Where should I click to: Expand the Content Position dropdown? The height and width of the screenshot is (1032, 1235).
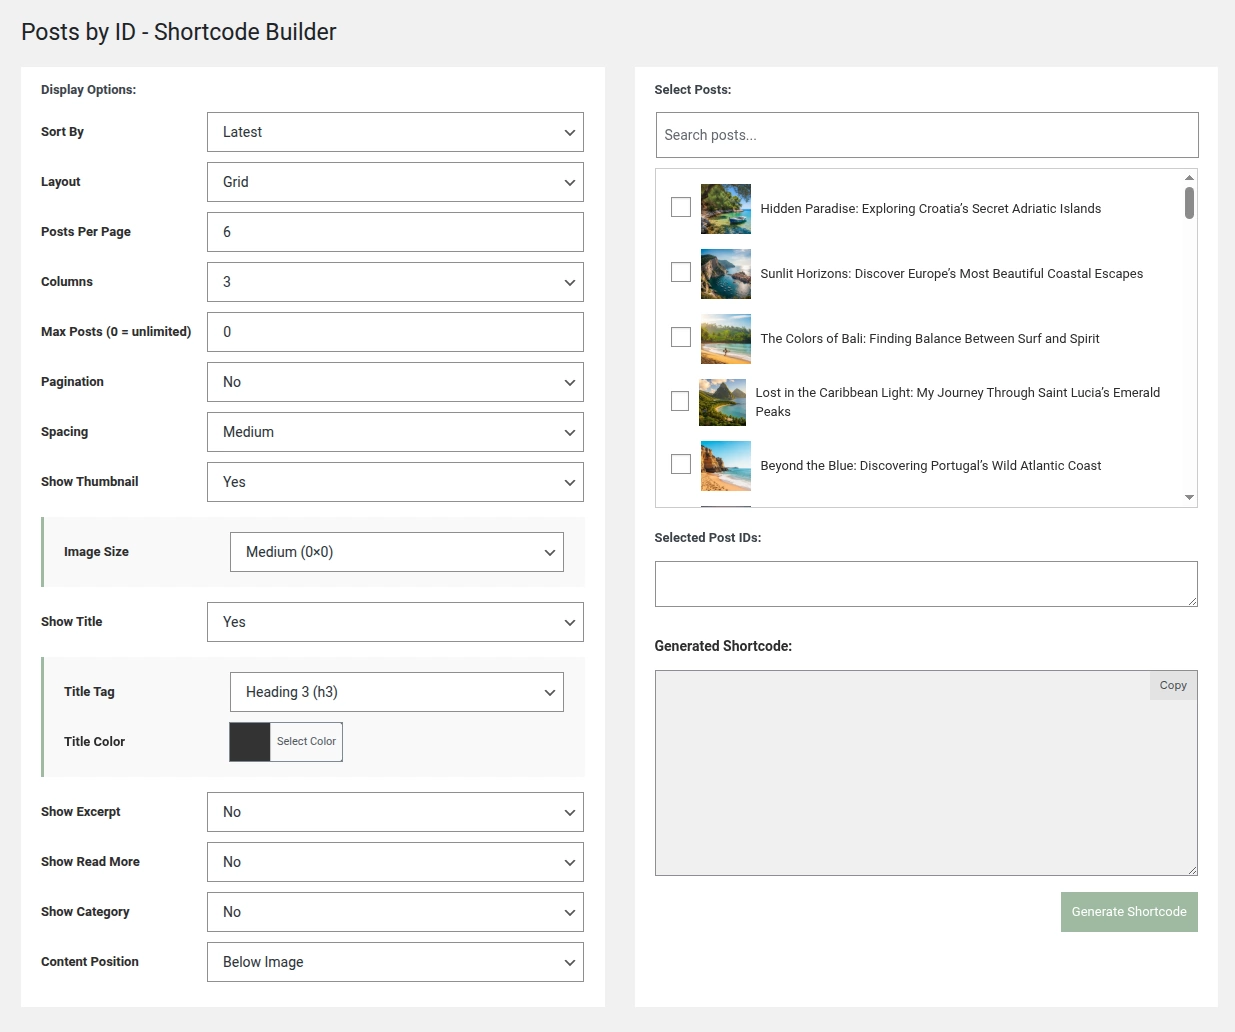[395, 962]
